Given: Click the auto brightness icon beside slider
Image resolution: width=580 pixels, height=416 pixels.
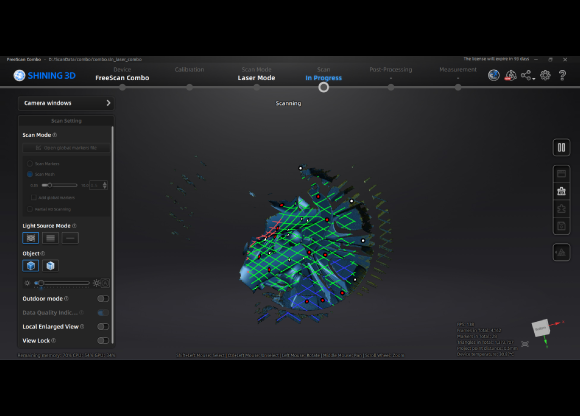Looking at the screenshot, I should click(105, 283).
